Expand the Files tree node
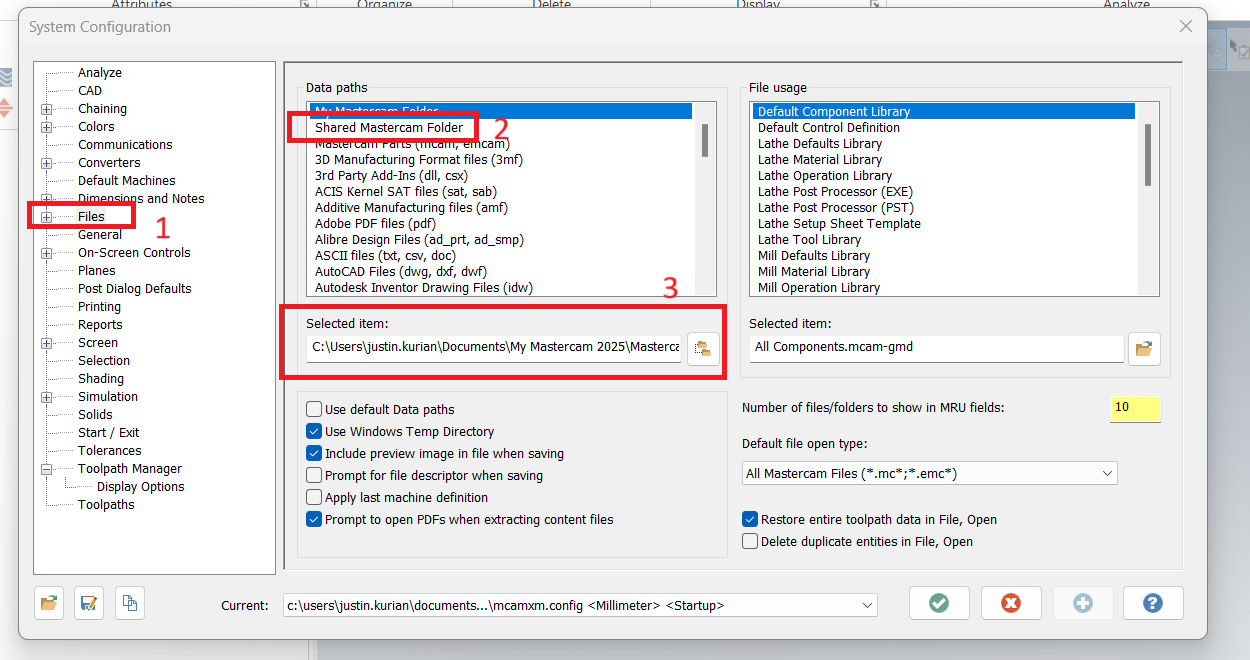 tap(46, 217)
